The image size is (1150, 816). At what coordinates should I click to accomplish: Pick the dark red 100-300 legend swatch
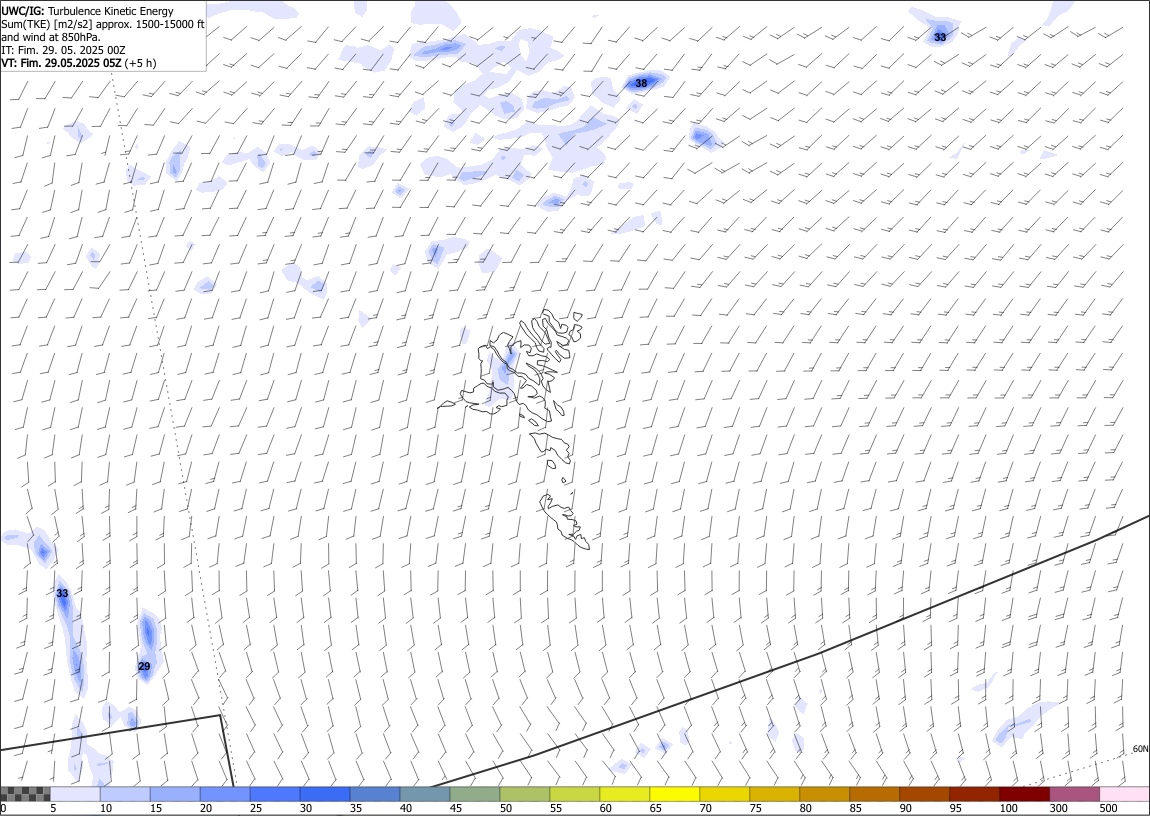(1025, 794)
